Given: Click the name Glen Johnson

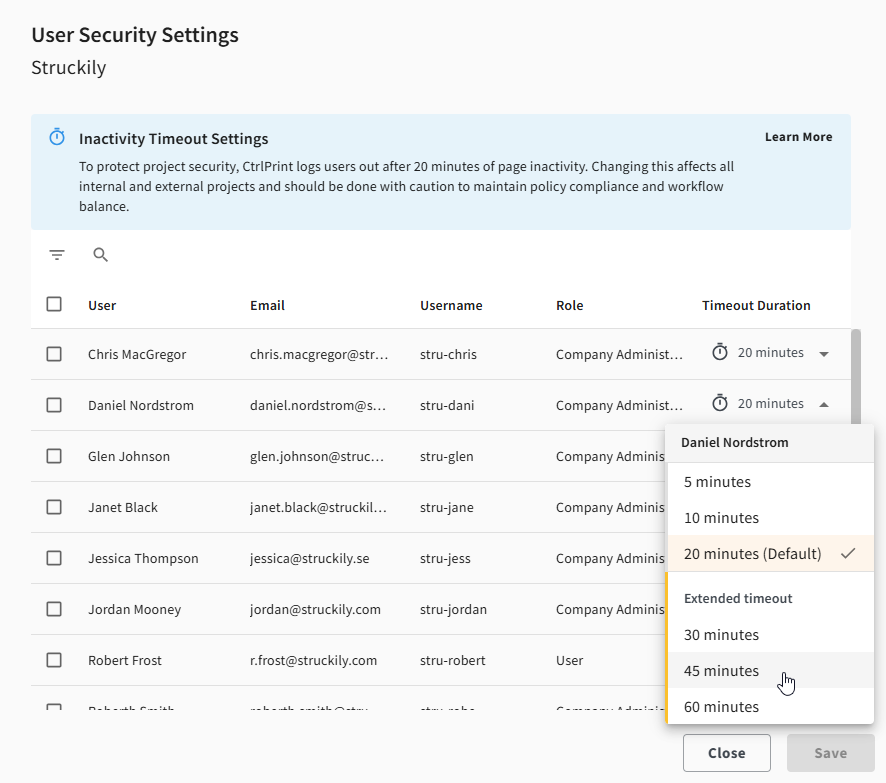Looking at the screenshot, I should click(x=129, y=456).
